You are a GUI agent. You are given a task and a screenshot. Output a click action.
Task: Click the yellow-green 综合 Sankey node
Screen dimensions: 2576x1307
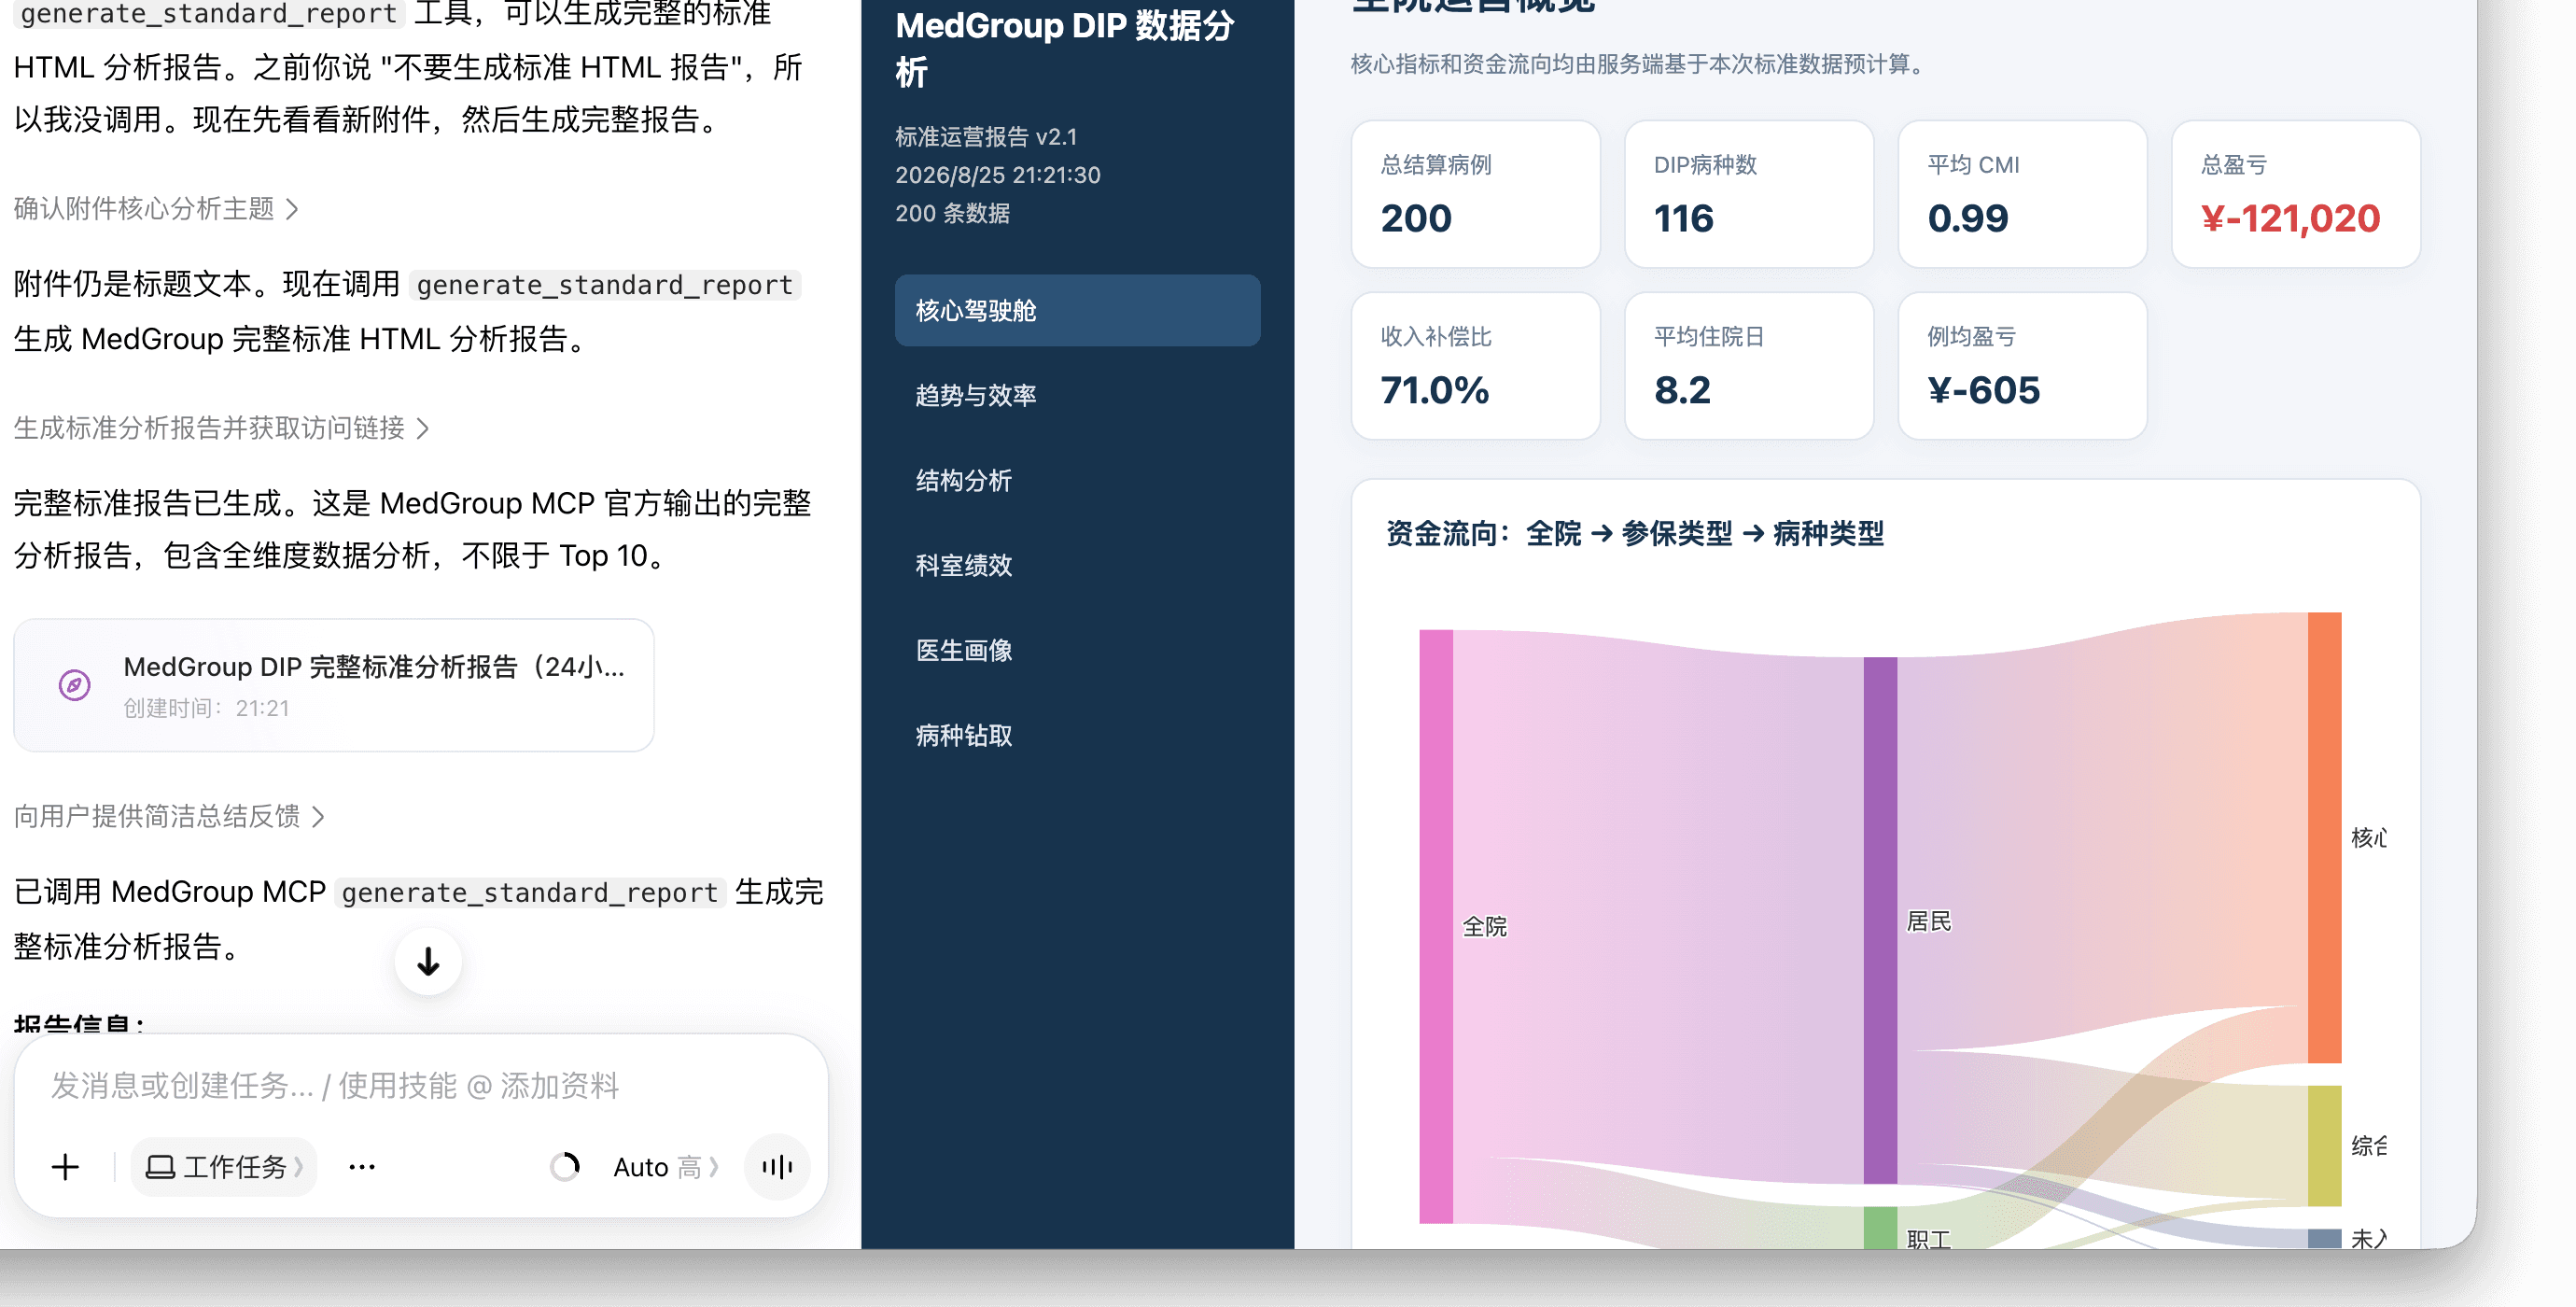click(2324, 1146)
